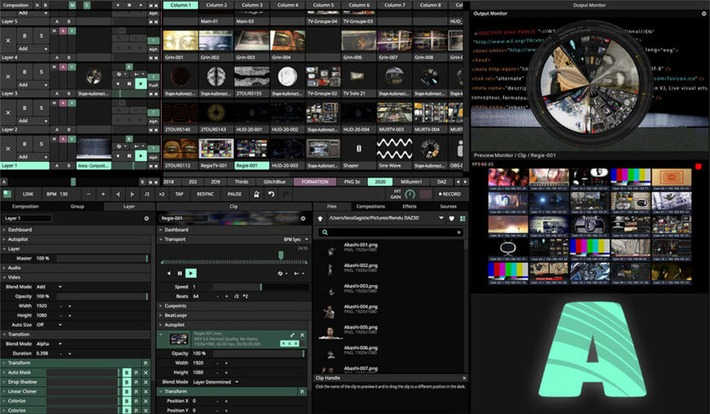Remove the Auto Mask effect
Viewport: 710px width, 414px height.
point(146,372)
